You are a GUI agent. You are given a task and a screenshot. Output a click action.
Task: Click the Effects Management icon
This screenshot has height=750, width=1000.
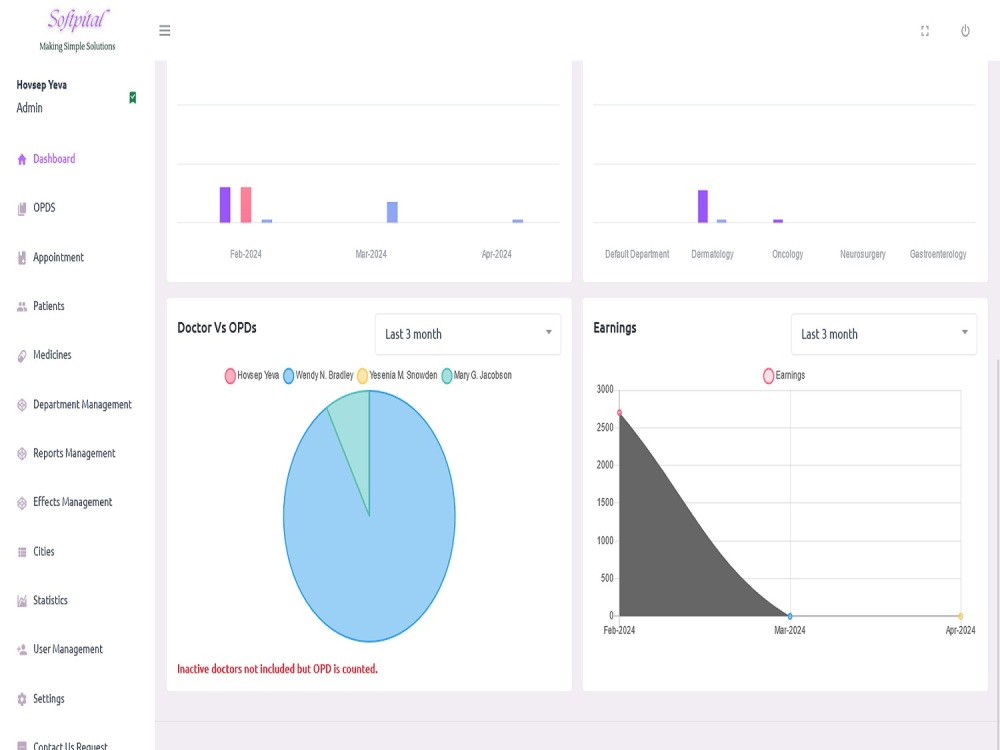22,503
